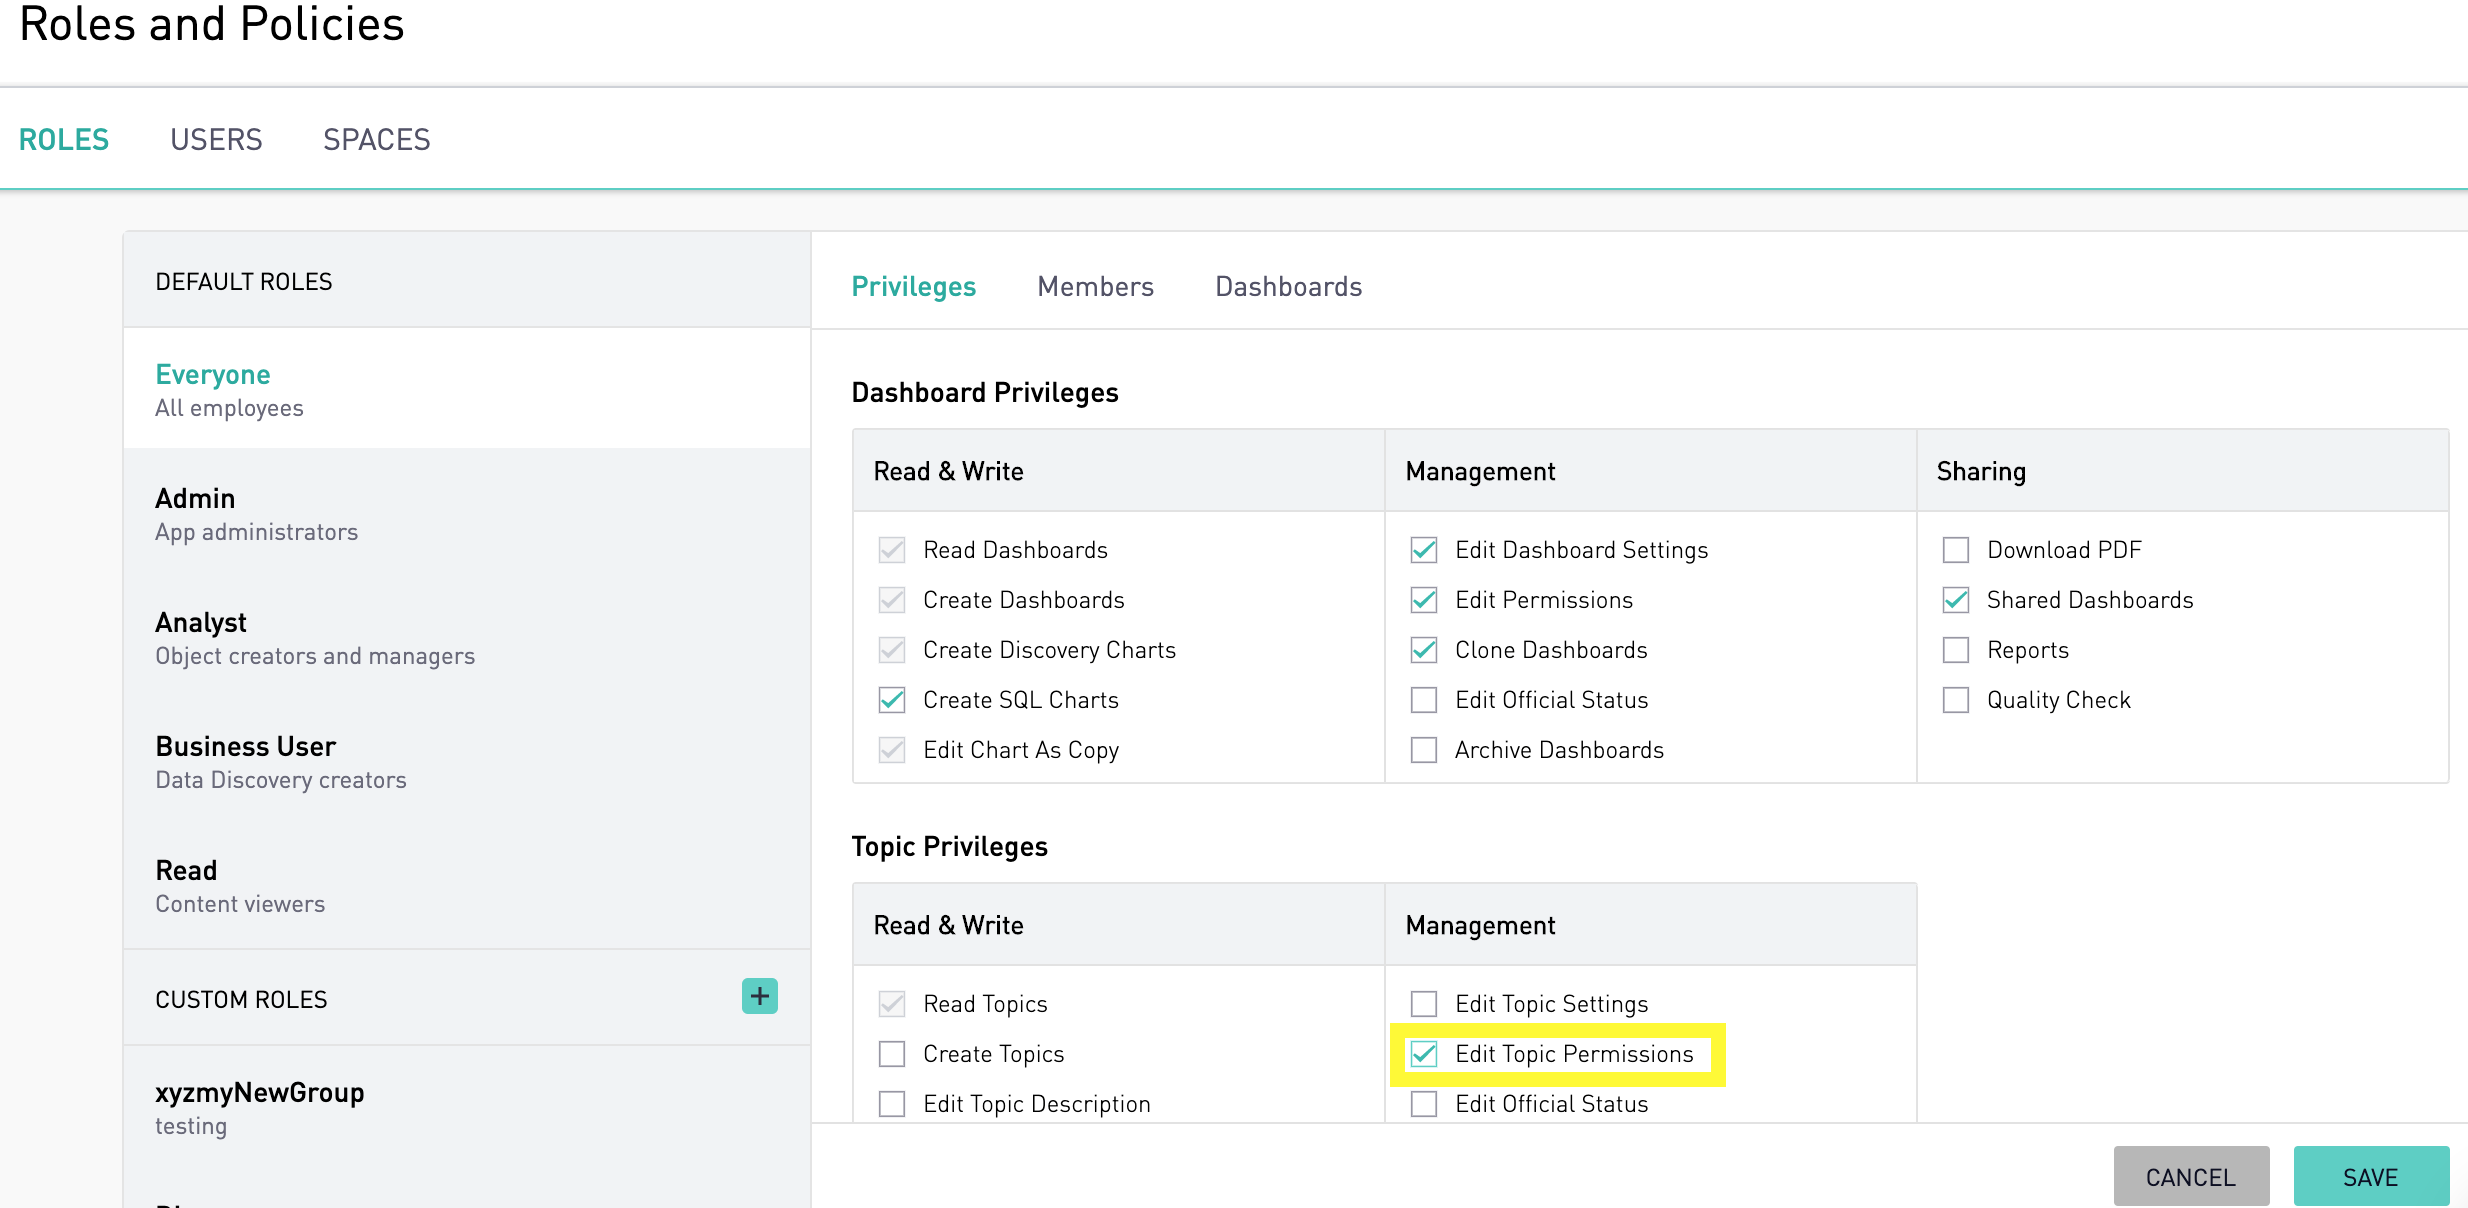
Task: Enable Edit Official Status for topics
Action: (x=1424, y=1104)
